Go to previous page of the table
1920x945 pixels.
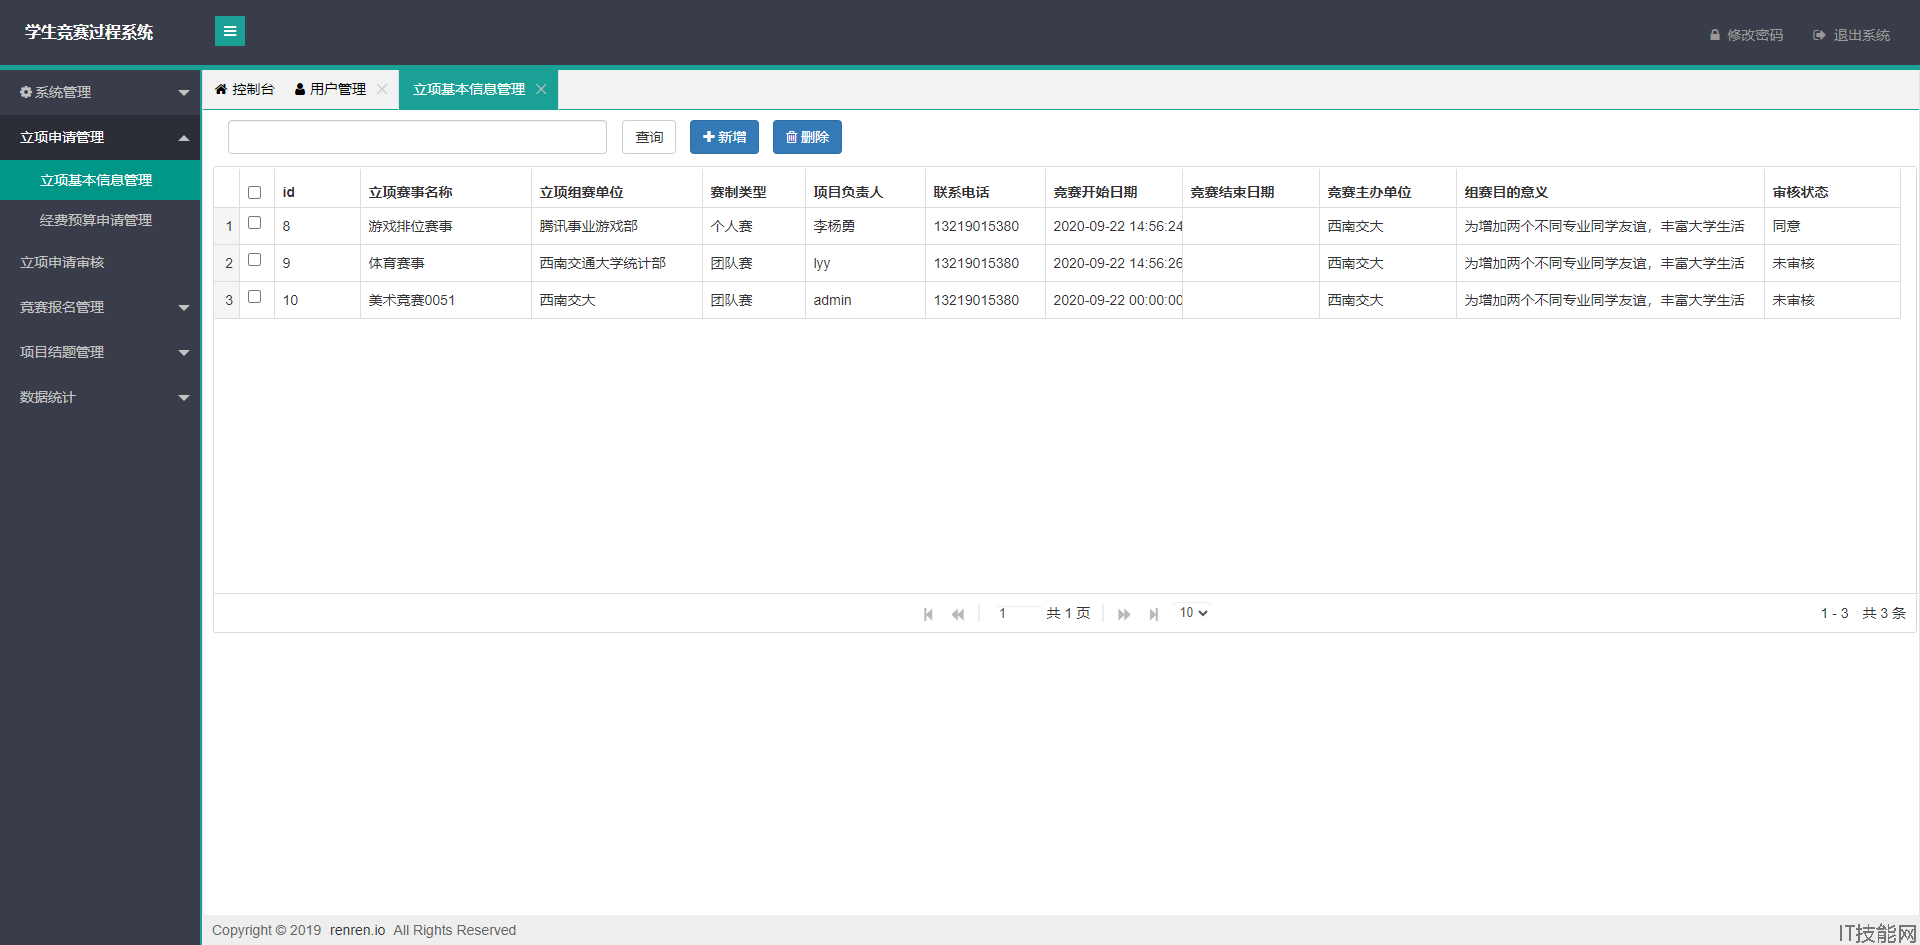click(958, 614)
